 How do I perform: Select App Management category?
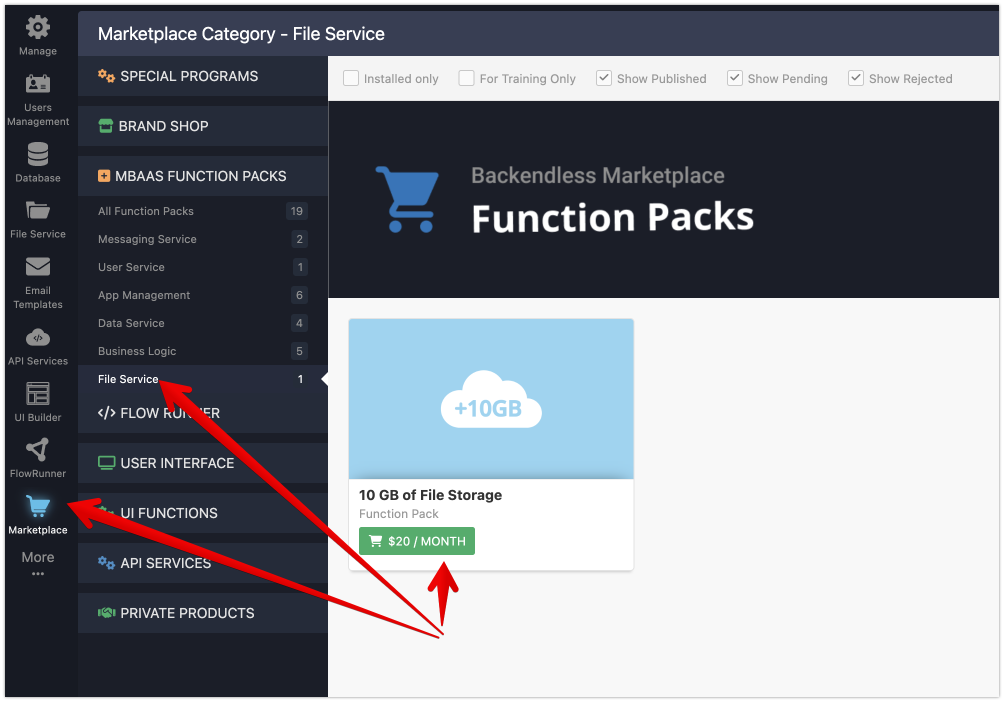point(203,295)
